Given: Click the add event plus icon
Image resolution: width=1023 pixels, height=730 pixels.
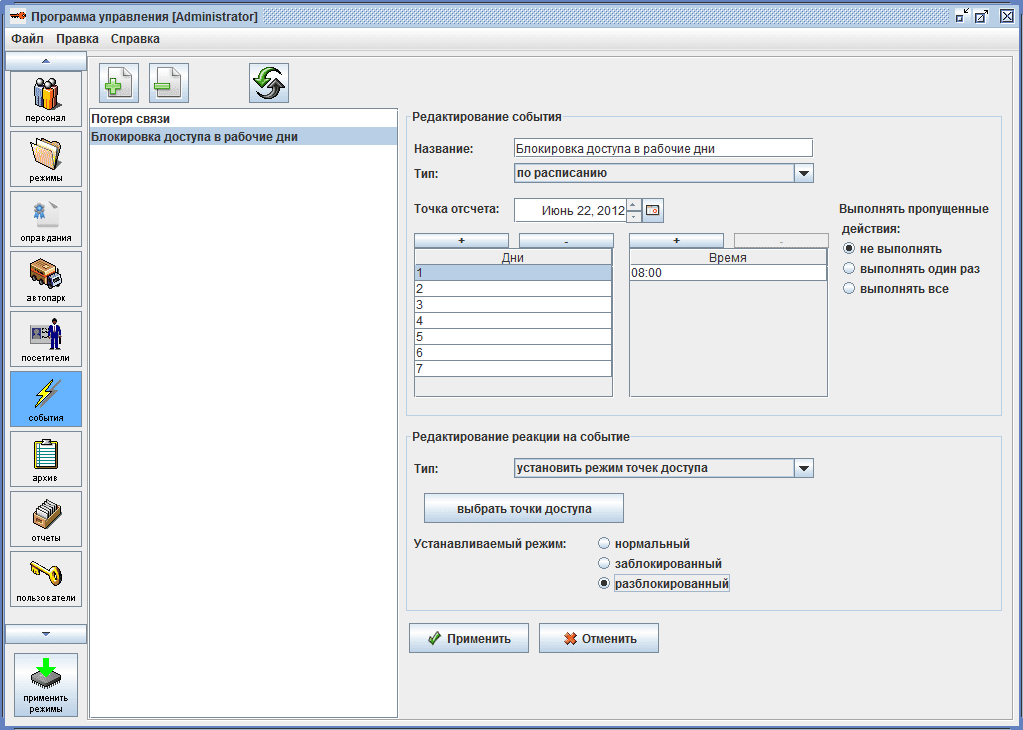Looking at the screenshot, I should pyautogui.click(x=119, y=83).
